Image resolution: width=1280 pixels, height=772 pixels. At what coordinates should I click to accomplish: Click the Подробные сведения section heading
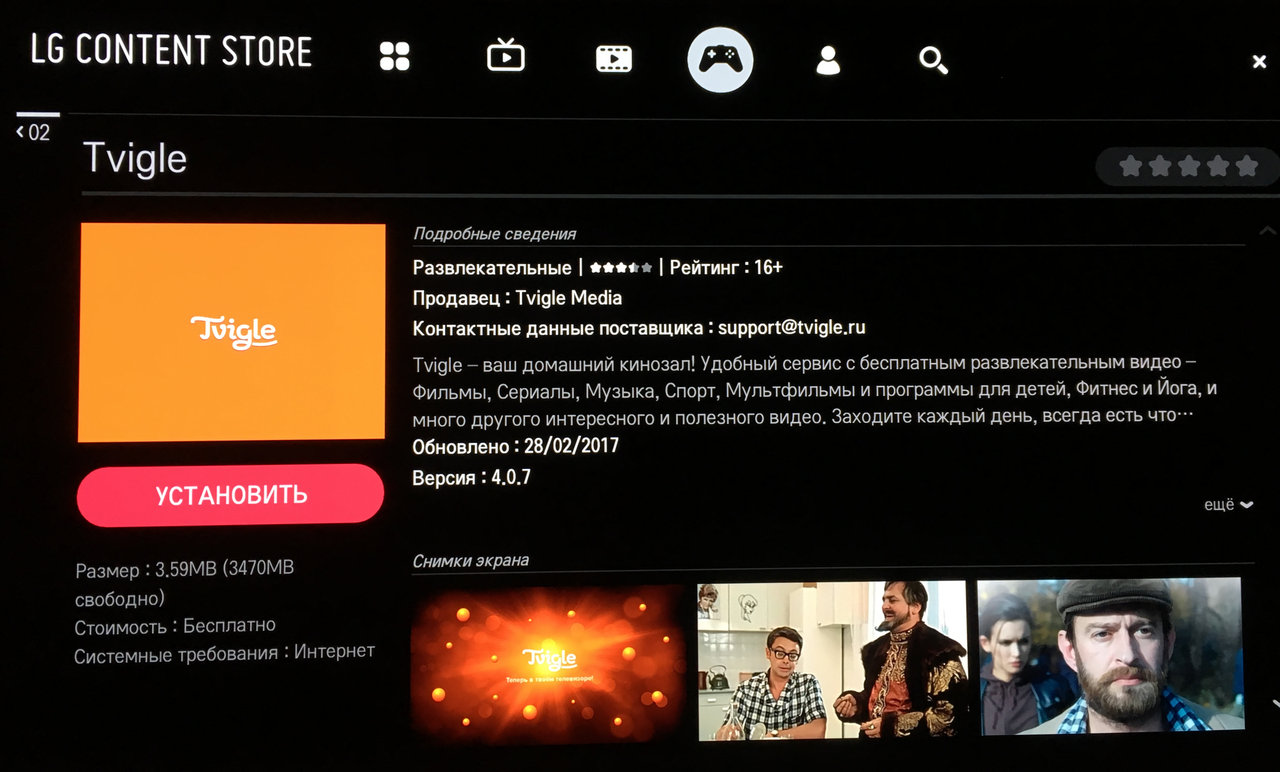click(x=495, y=234)
